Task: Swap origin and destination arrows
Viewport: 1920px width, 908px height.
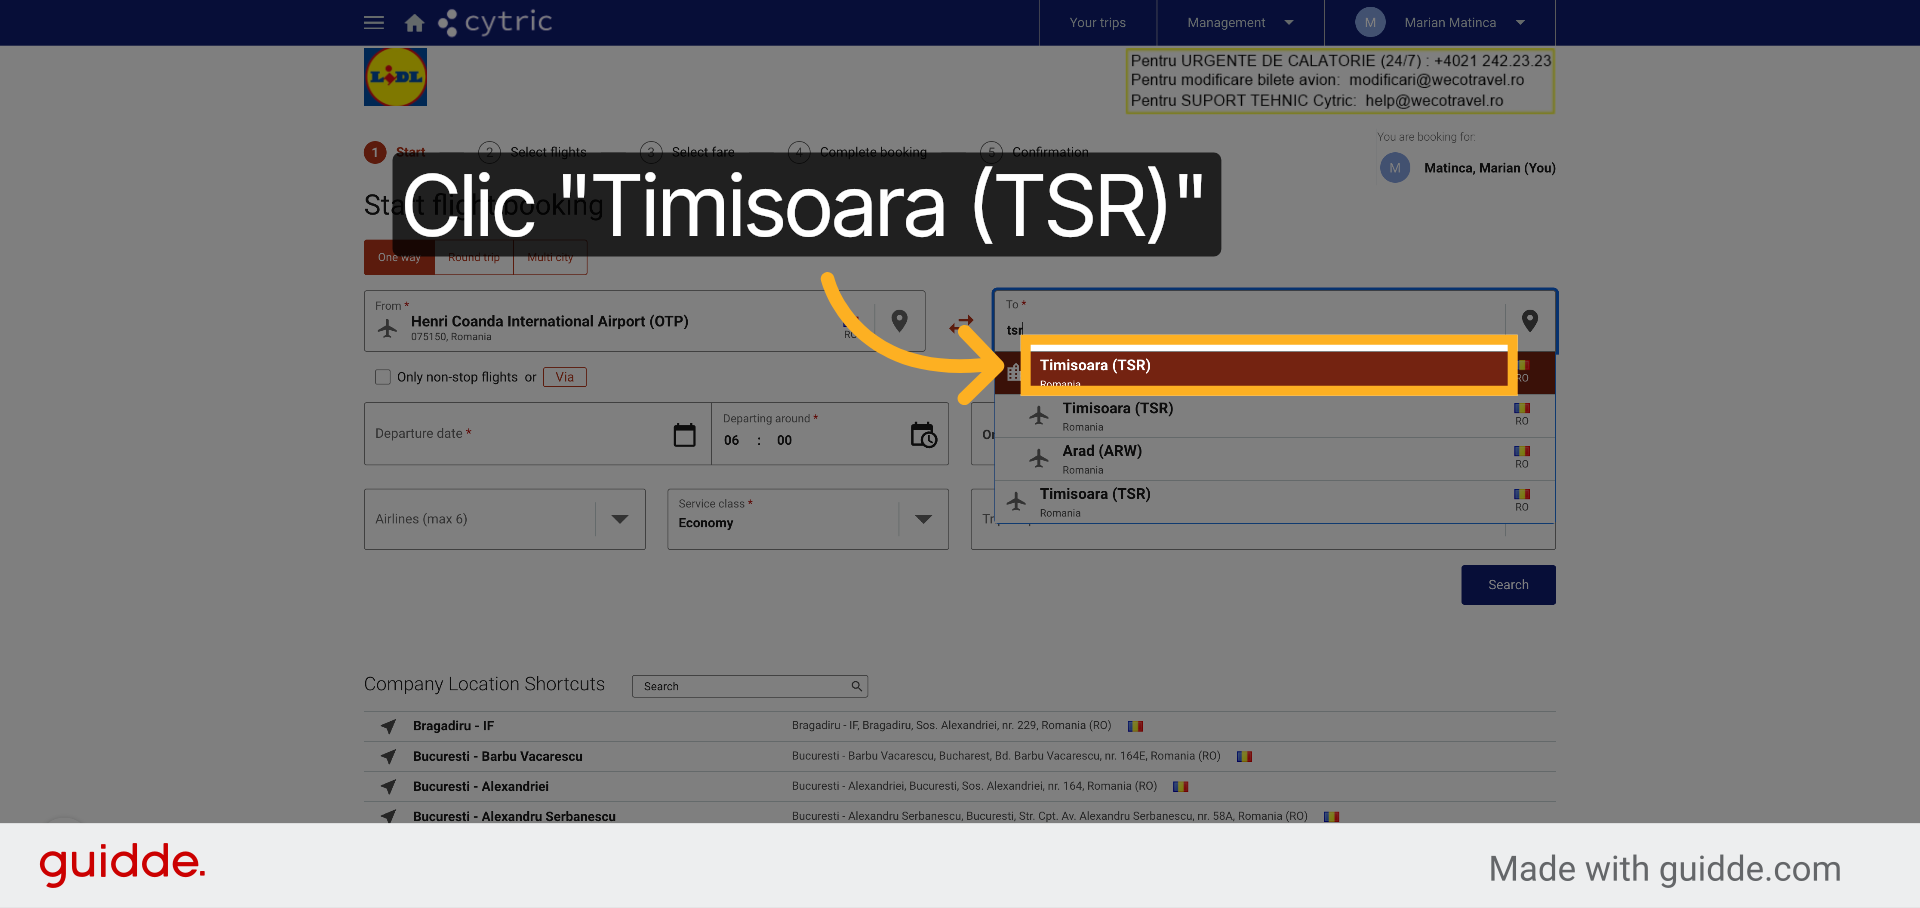Action: coord(961,324)
